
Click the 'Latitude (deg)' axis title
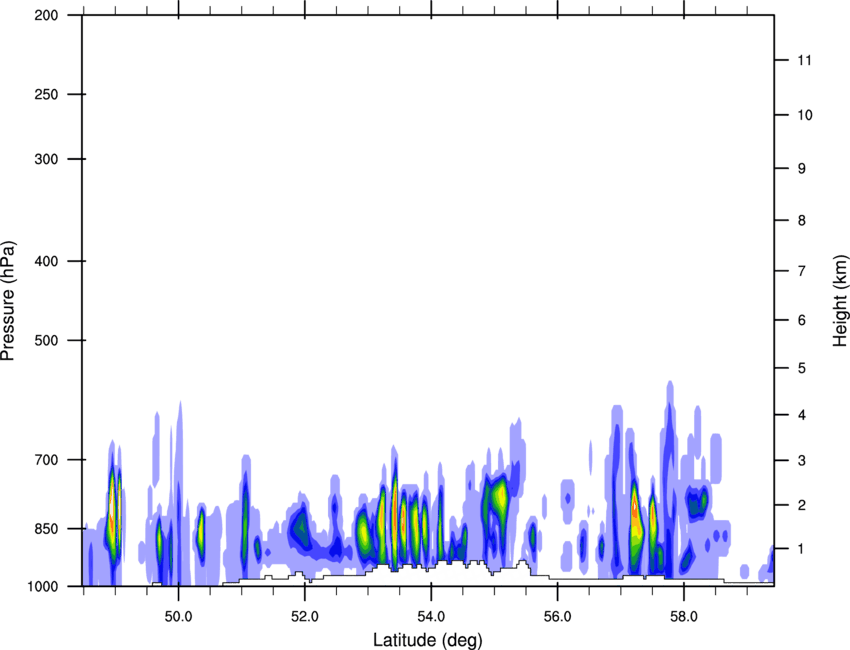[427, 640]
